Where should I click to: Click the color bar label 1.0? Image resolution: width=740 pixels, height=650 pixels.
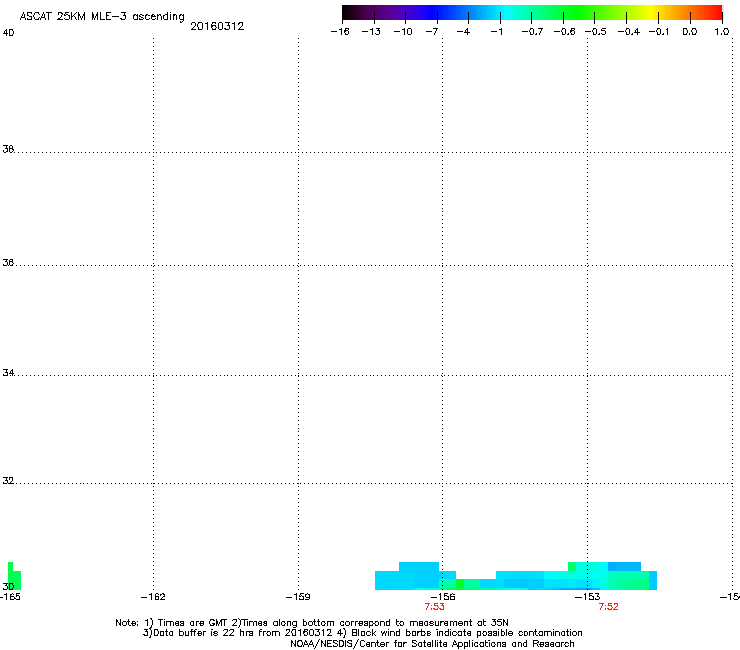(722, 32)
